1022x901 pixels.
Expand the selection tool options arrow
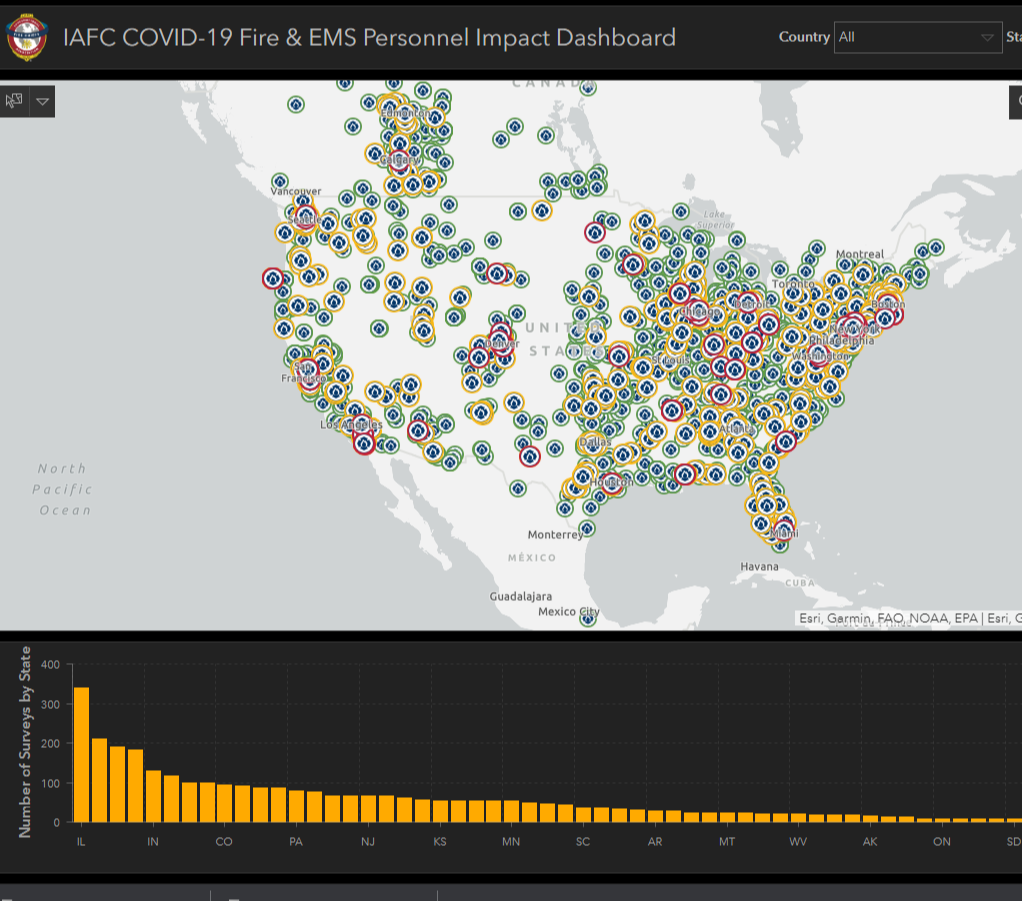(43, 101)
